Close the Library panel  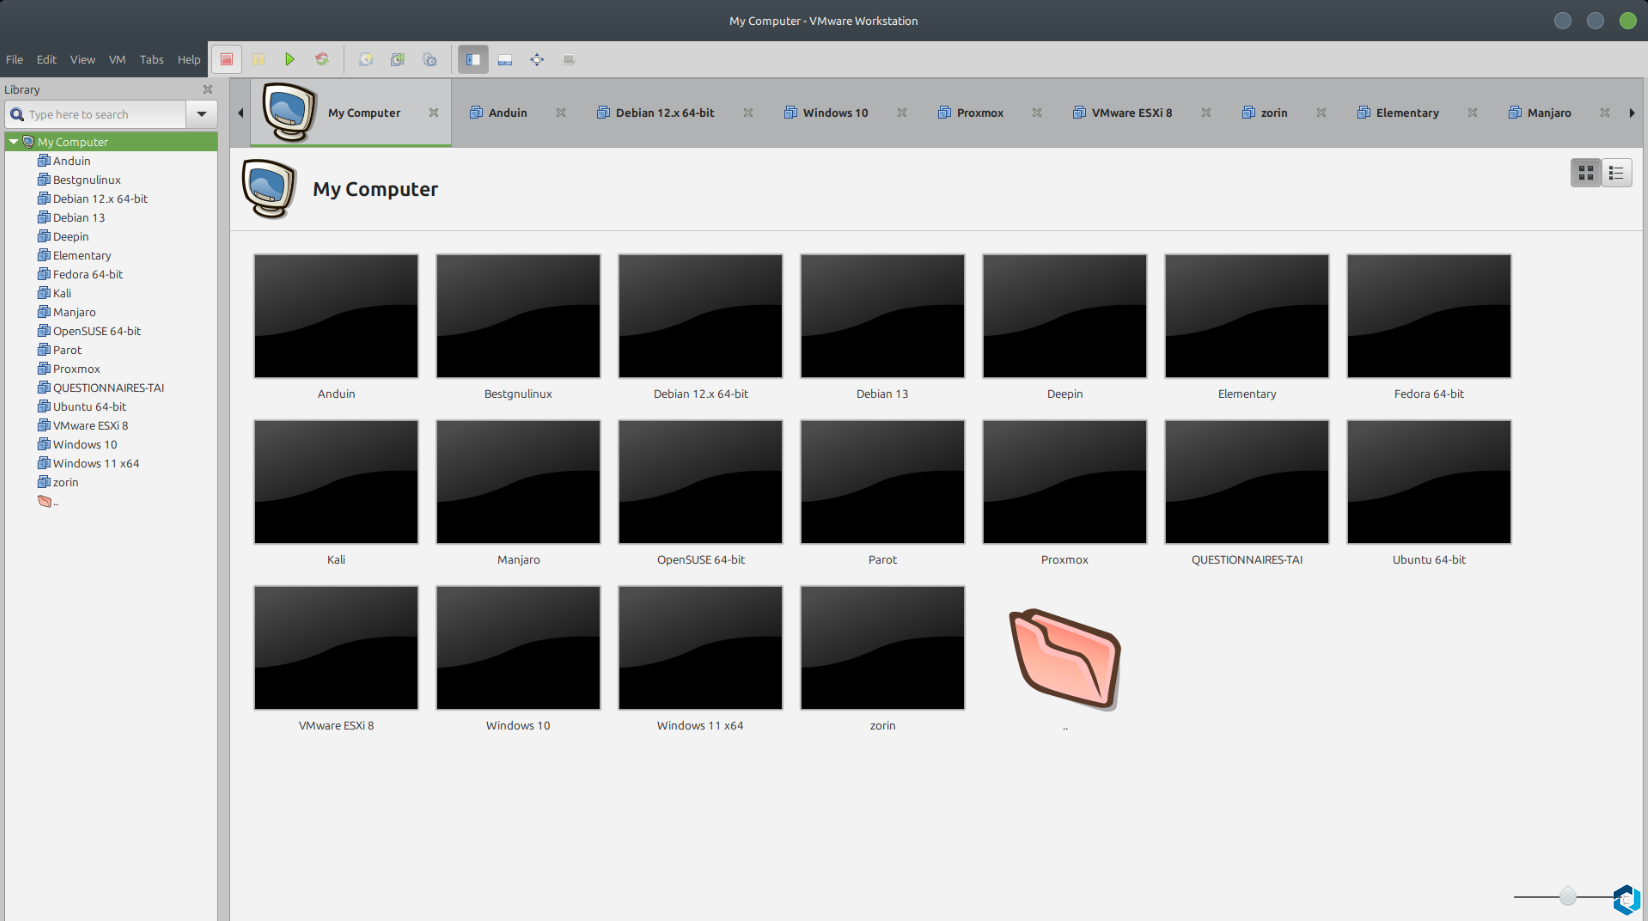click(x=208, y=89)
